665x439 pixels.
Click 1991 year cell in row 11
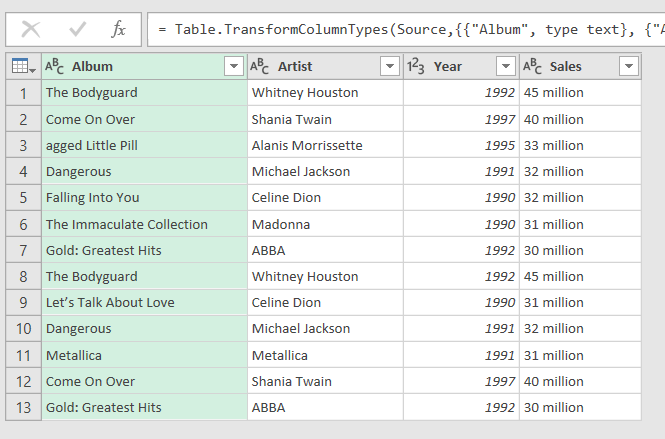(461, 355)
